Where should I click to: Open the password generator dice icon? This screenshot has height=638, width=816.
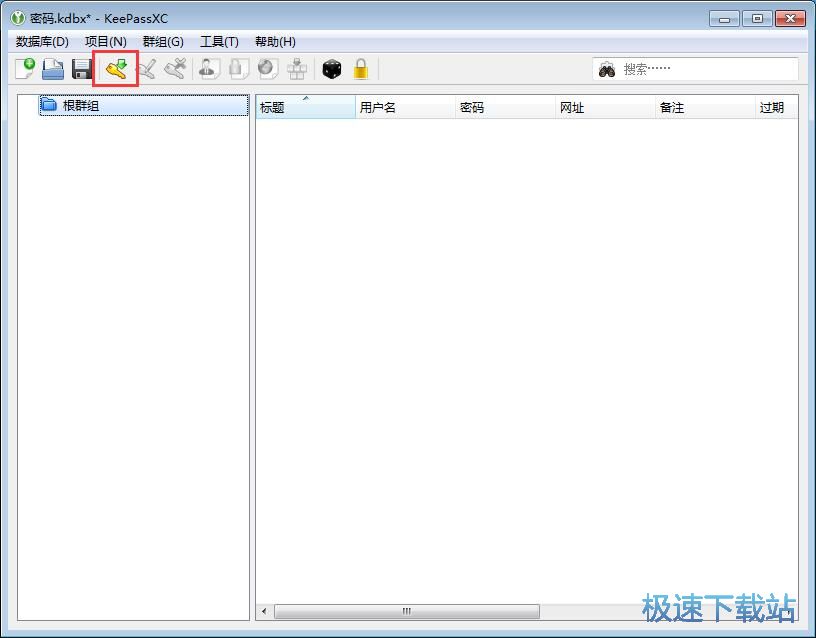[x=332, y=69]
